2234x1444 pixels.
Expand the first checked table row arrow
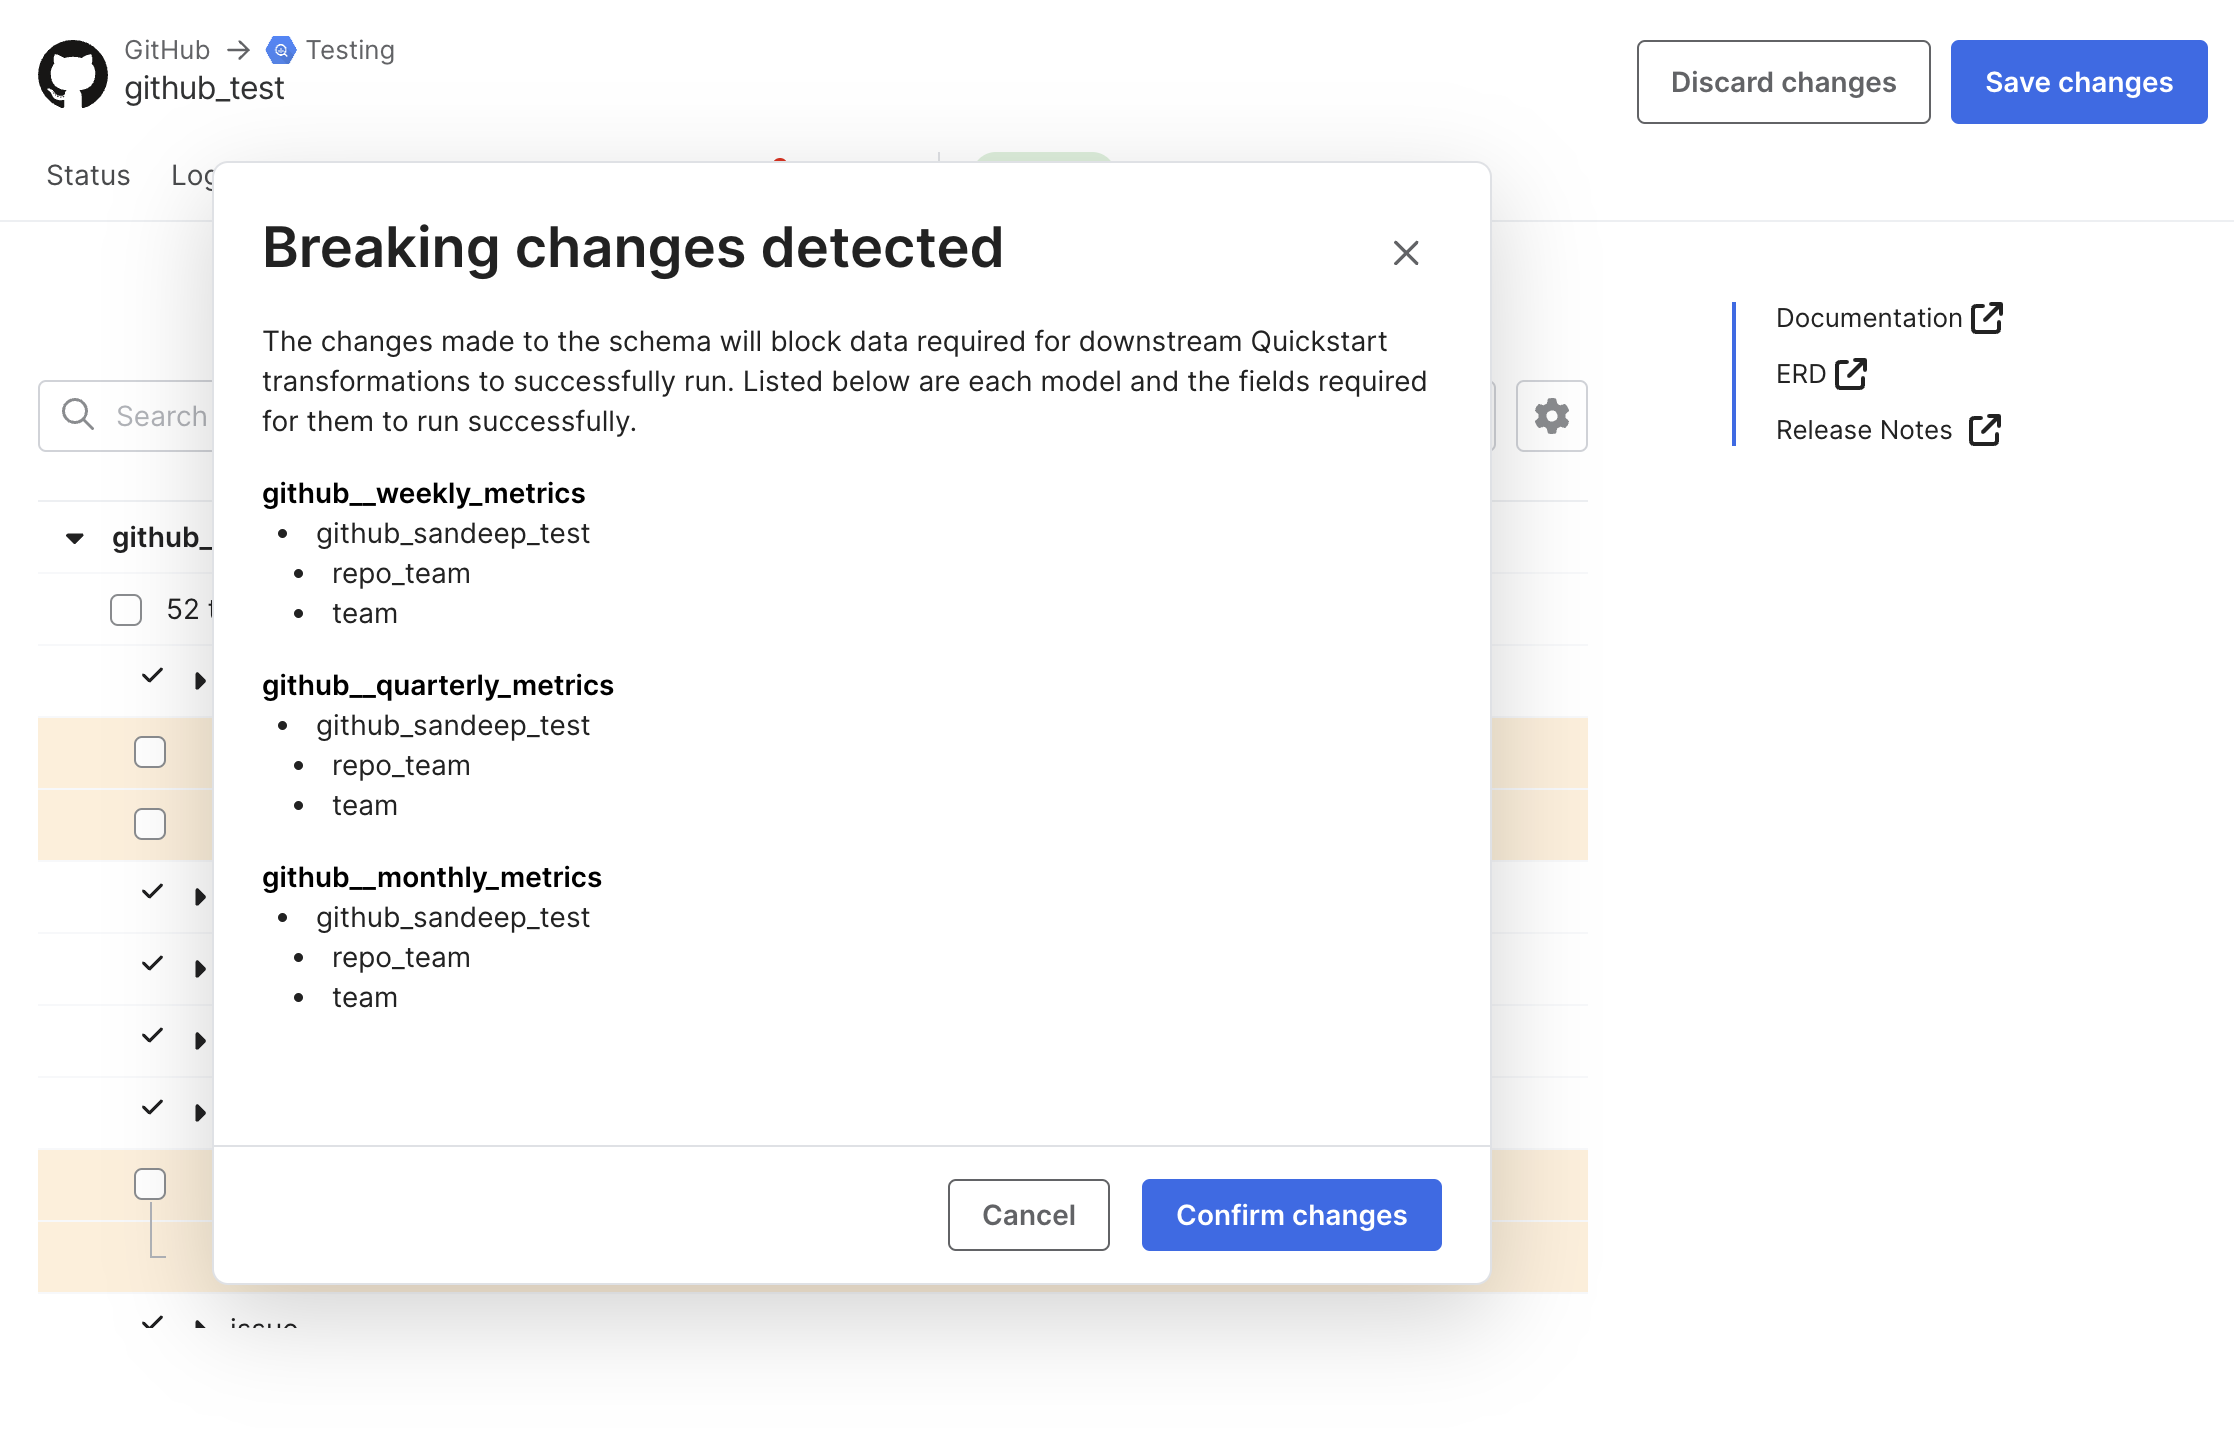pos(200,680)
